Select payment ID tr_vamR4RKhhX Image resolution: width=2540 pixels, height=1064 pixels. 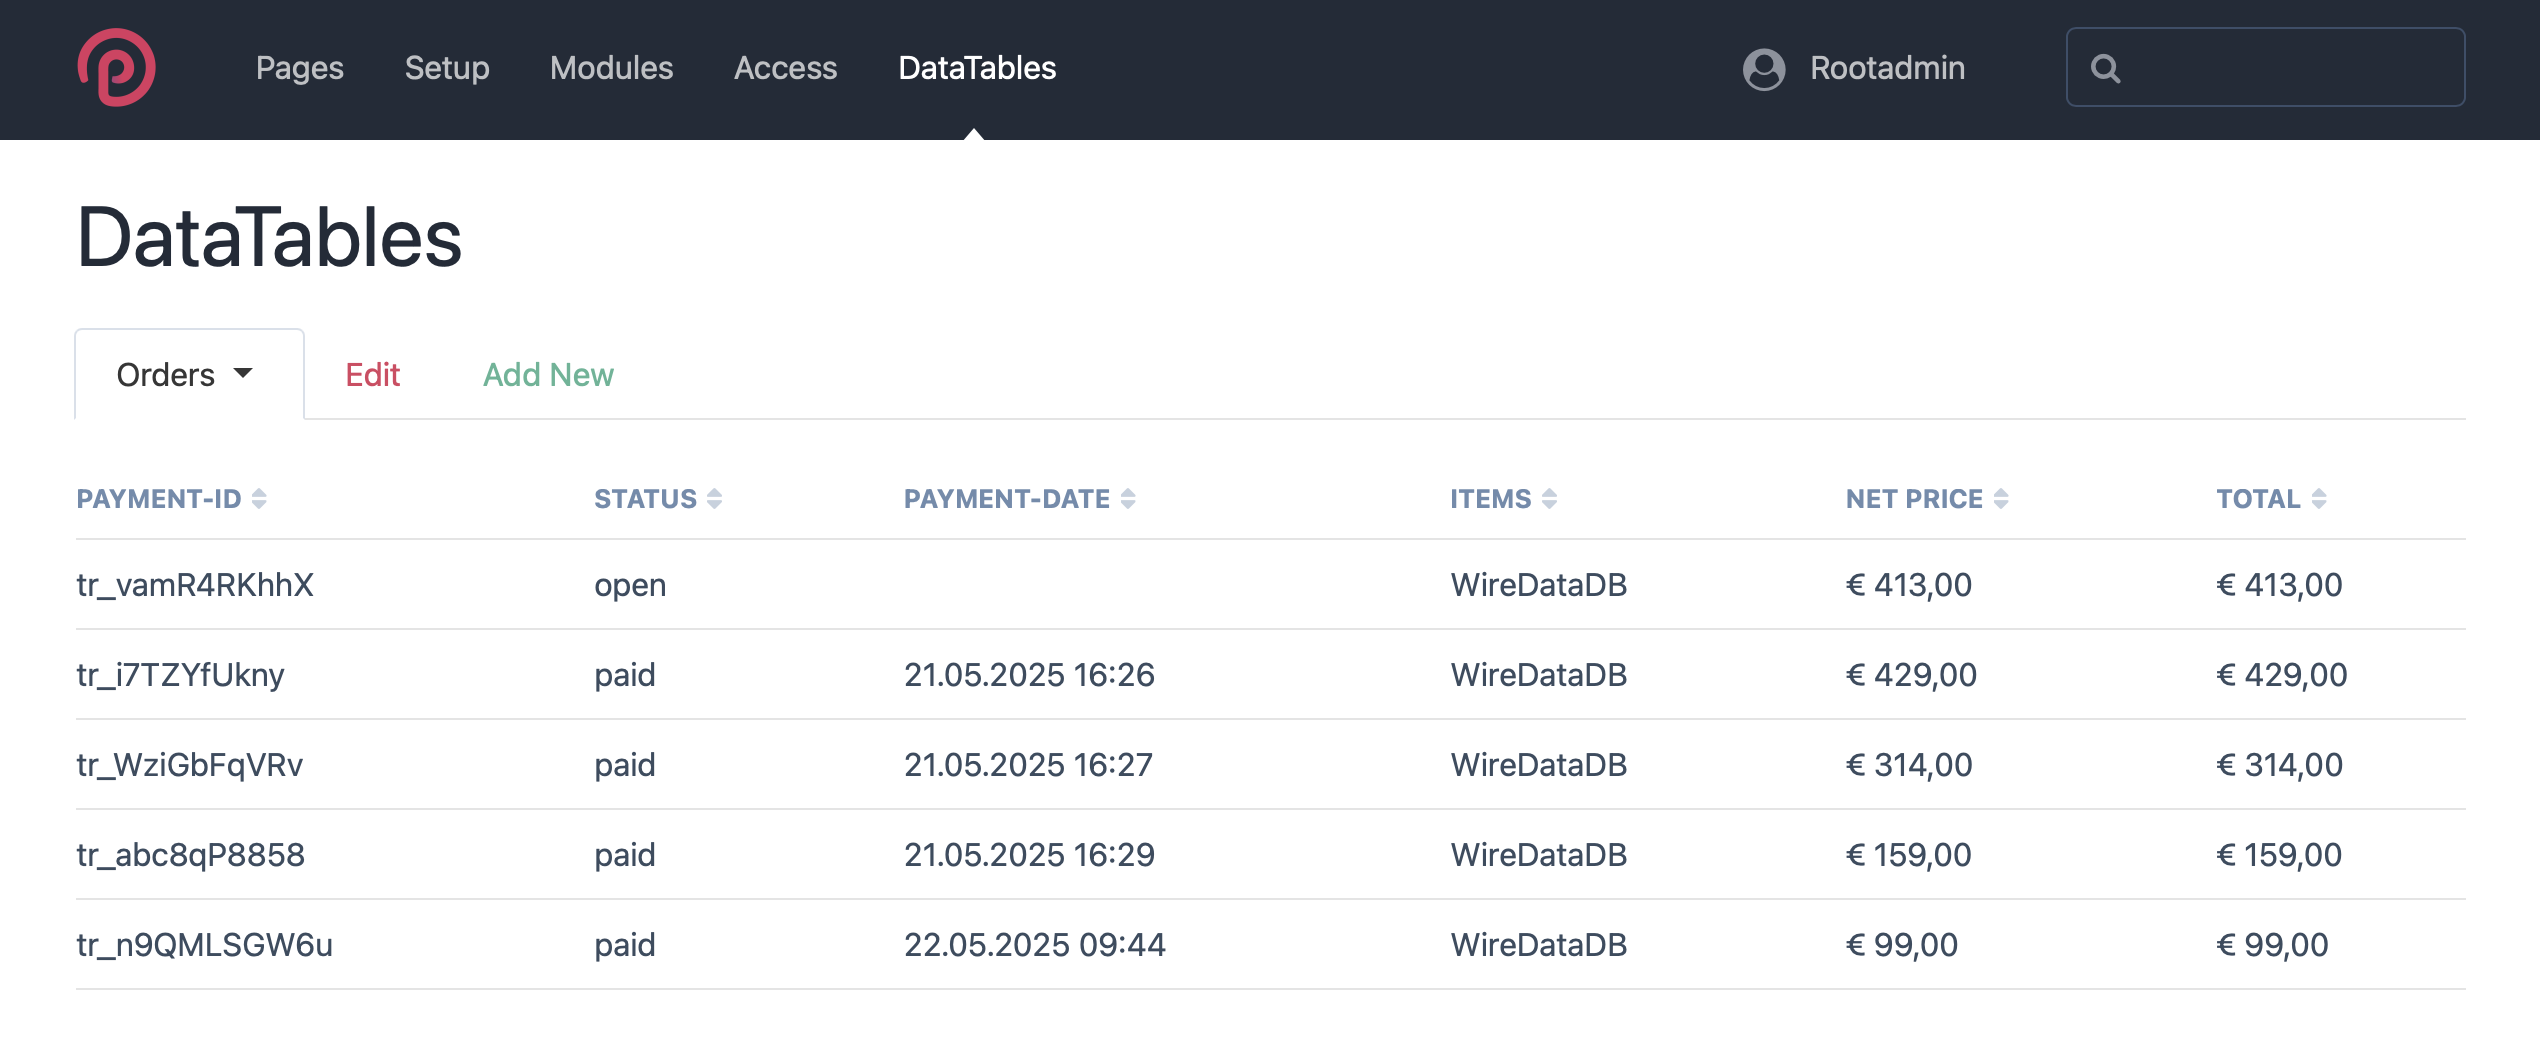(195, 585)
